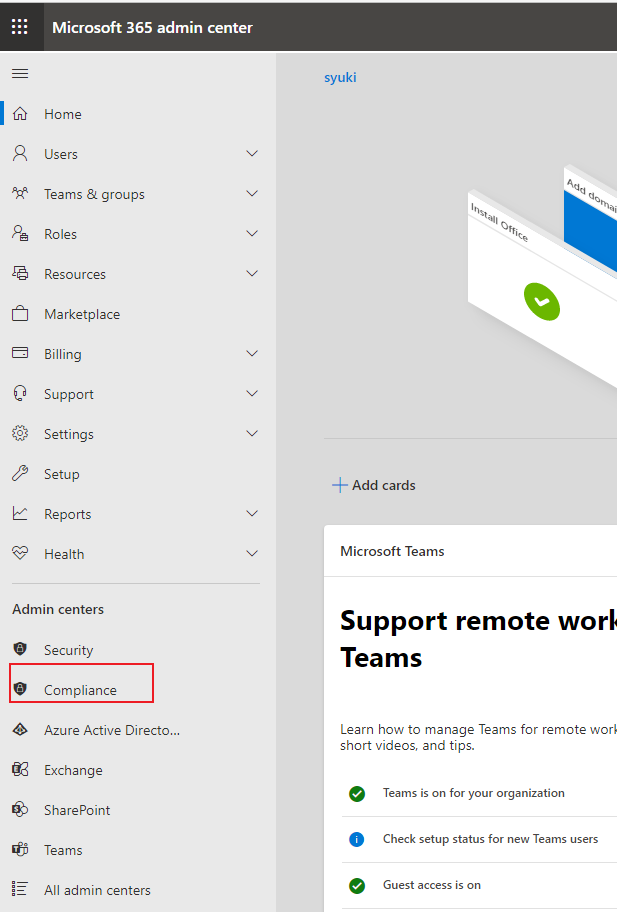Open the Exchange admin center

pyautogui.click(x=73, y=770)
